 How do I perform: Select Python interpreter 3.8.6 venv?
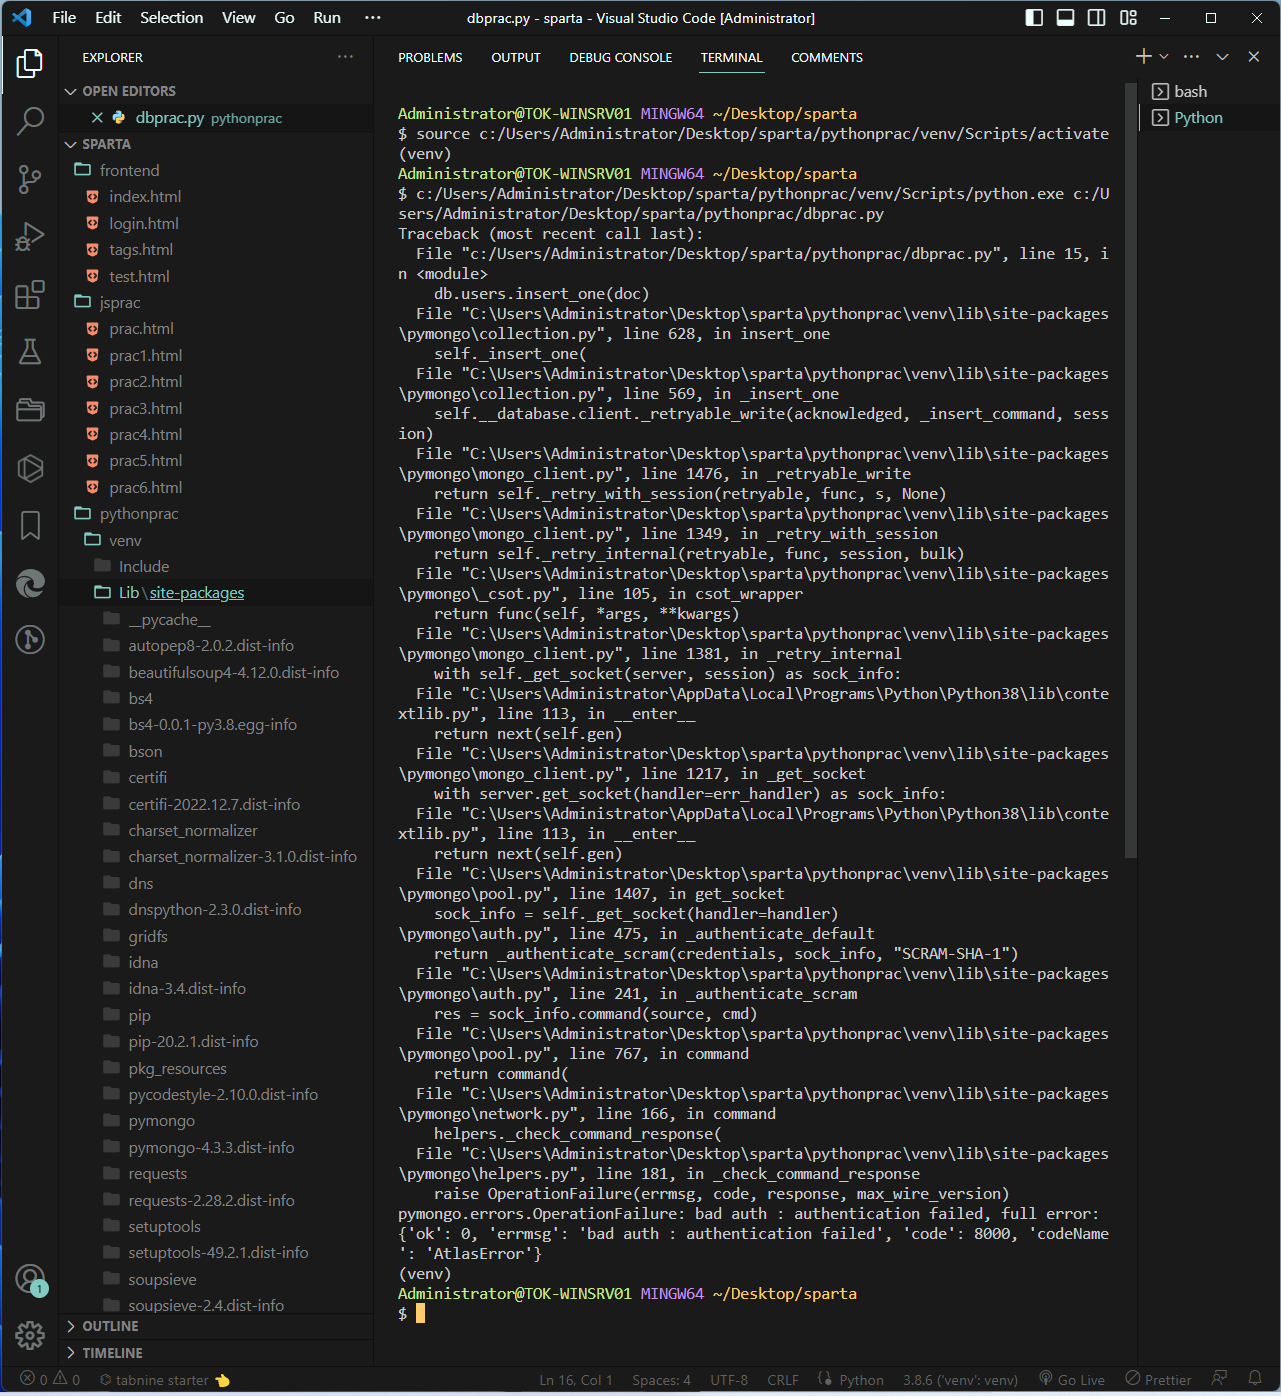click(960, 1380)
